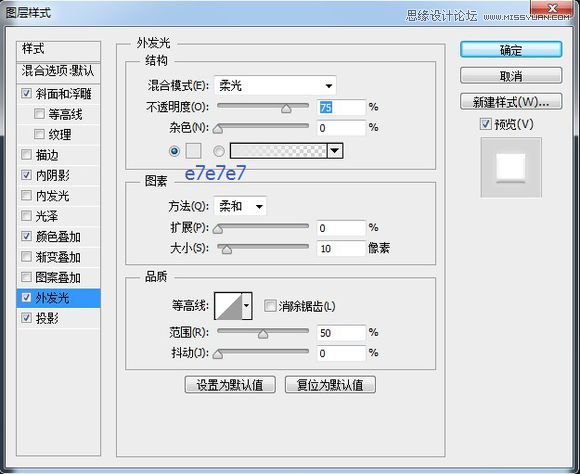Open the 斜面和浮雕 settings entry
The image size is (580, 474).
click(x=64, y=93)
